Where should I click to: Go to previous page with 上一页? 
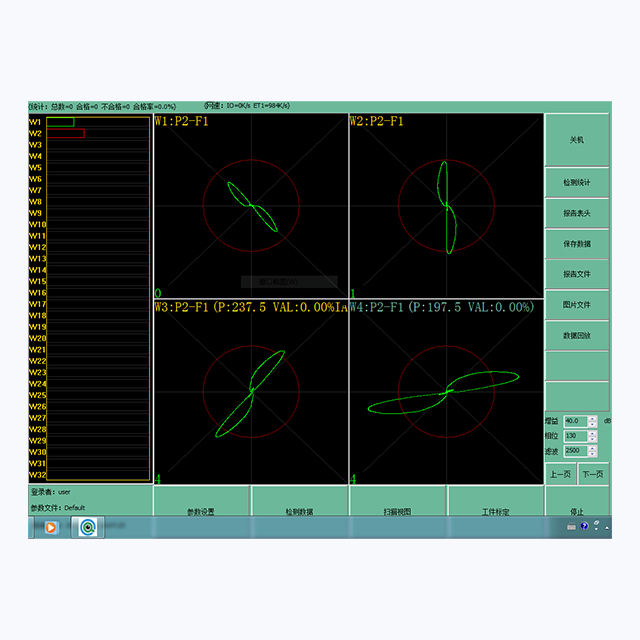pos(560,474)
